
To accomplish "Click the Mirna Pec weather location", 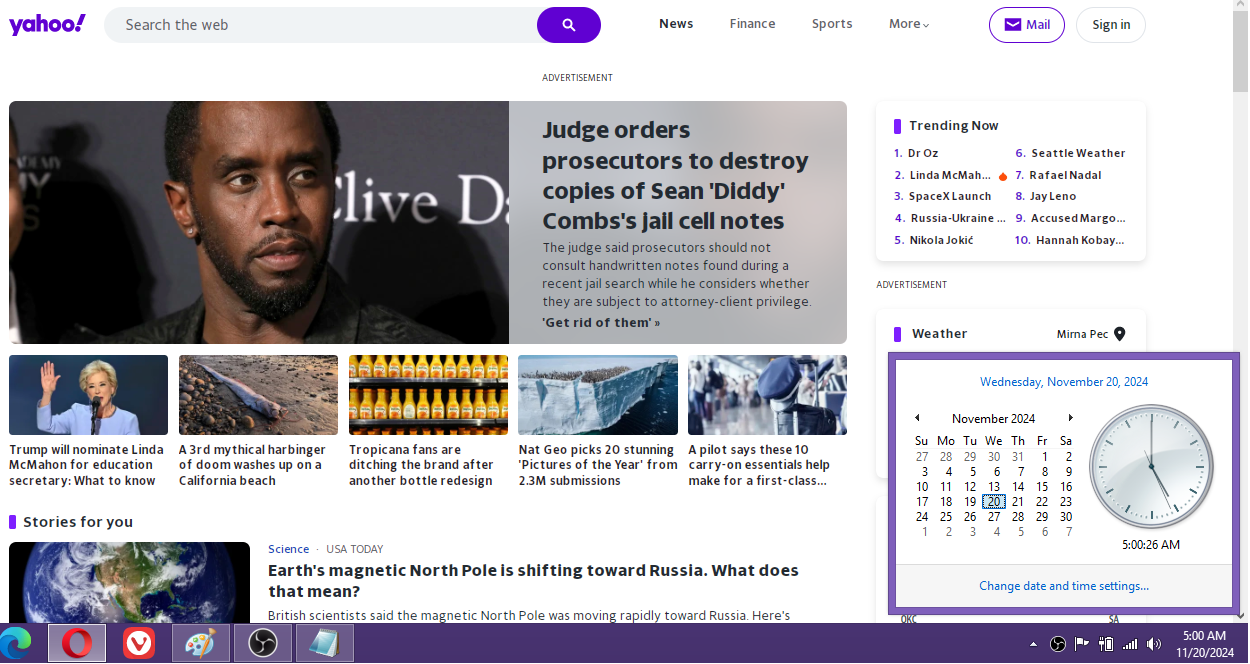I will (x=1083, y=334).
